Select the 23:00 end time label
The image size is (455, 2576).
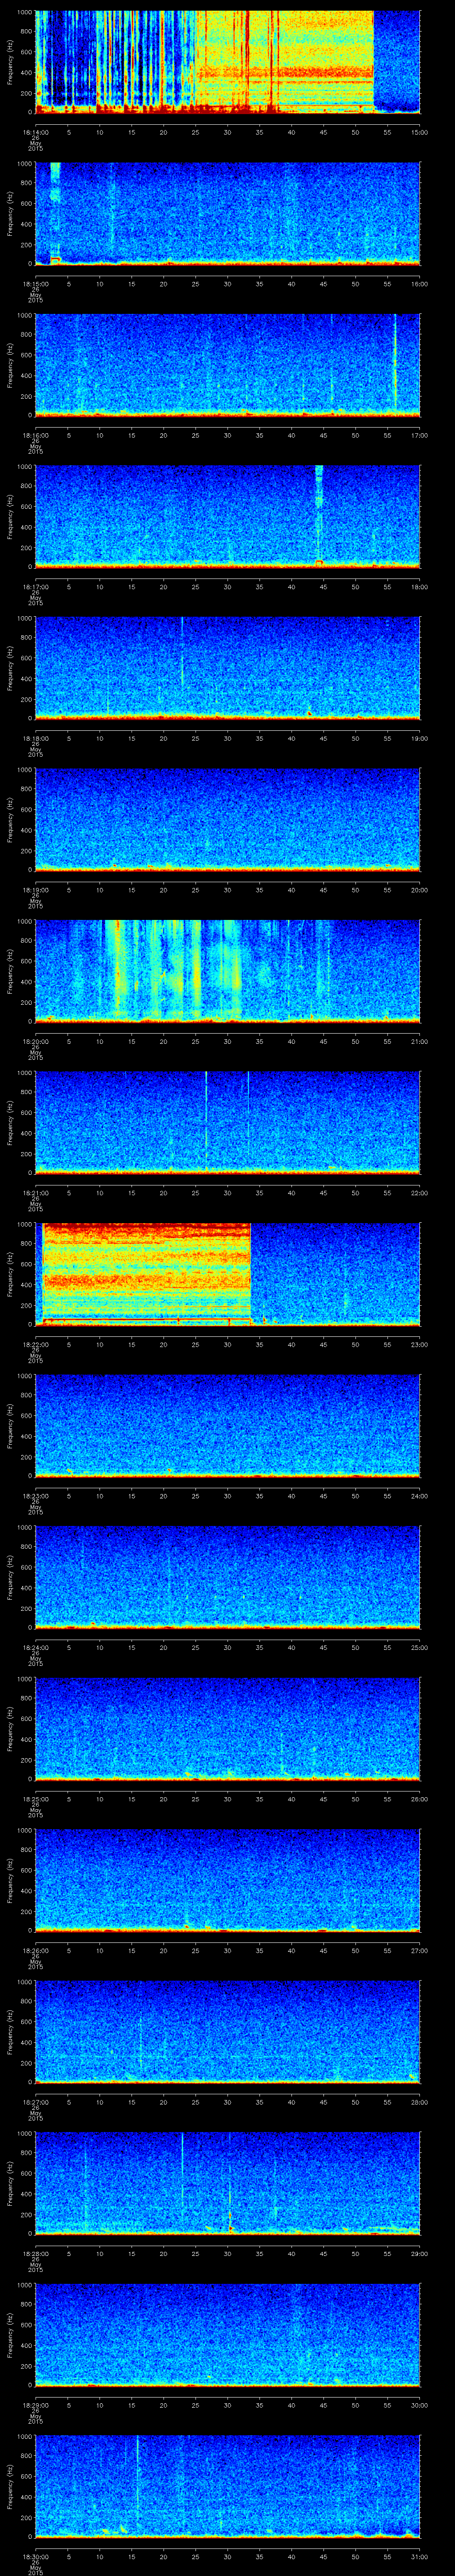coord(419,1344)
